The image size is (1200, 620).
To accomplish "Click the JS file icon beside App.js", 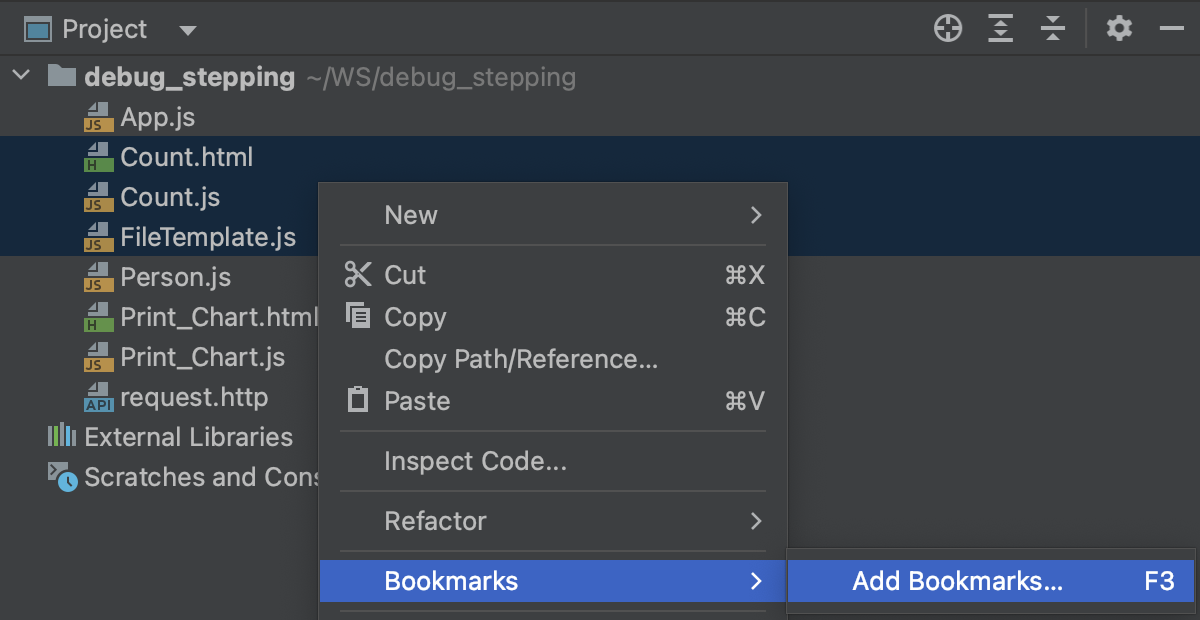I will (97, 117).
